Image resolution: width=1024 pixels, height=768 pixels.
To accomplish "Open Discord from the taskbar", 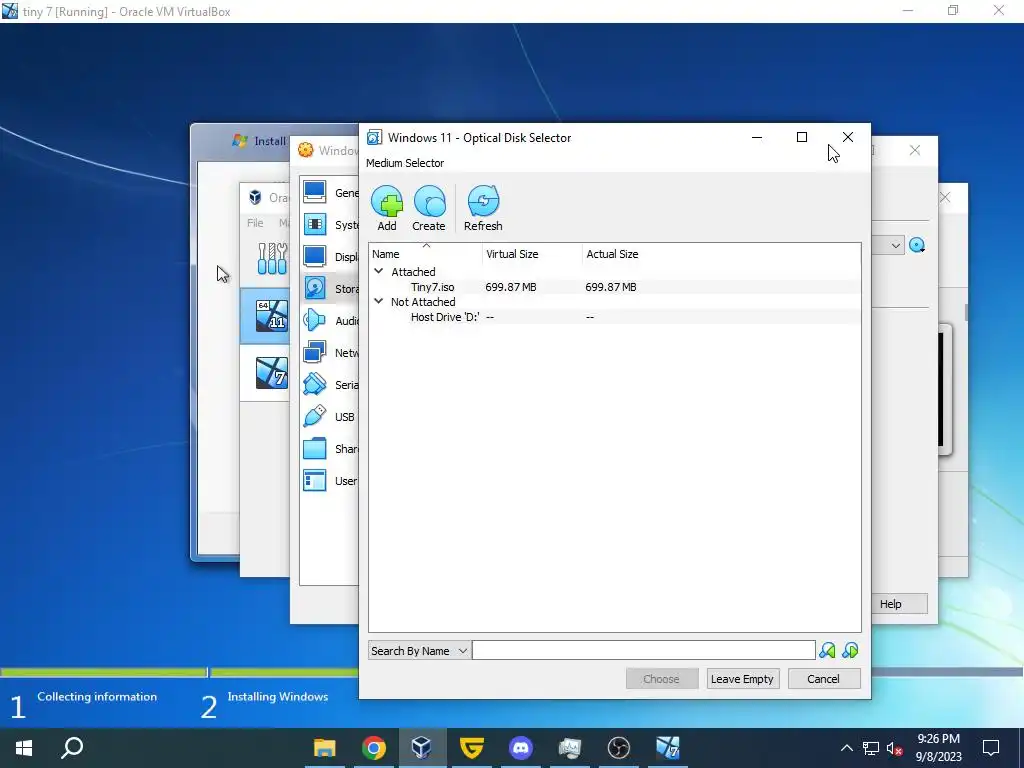I will [x=520, y=748].
